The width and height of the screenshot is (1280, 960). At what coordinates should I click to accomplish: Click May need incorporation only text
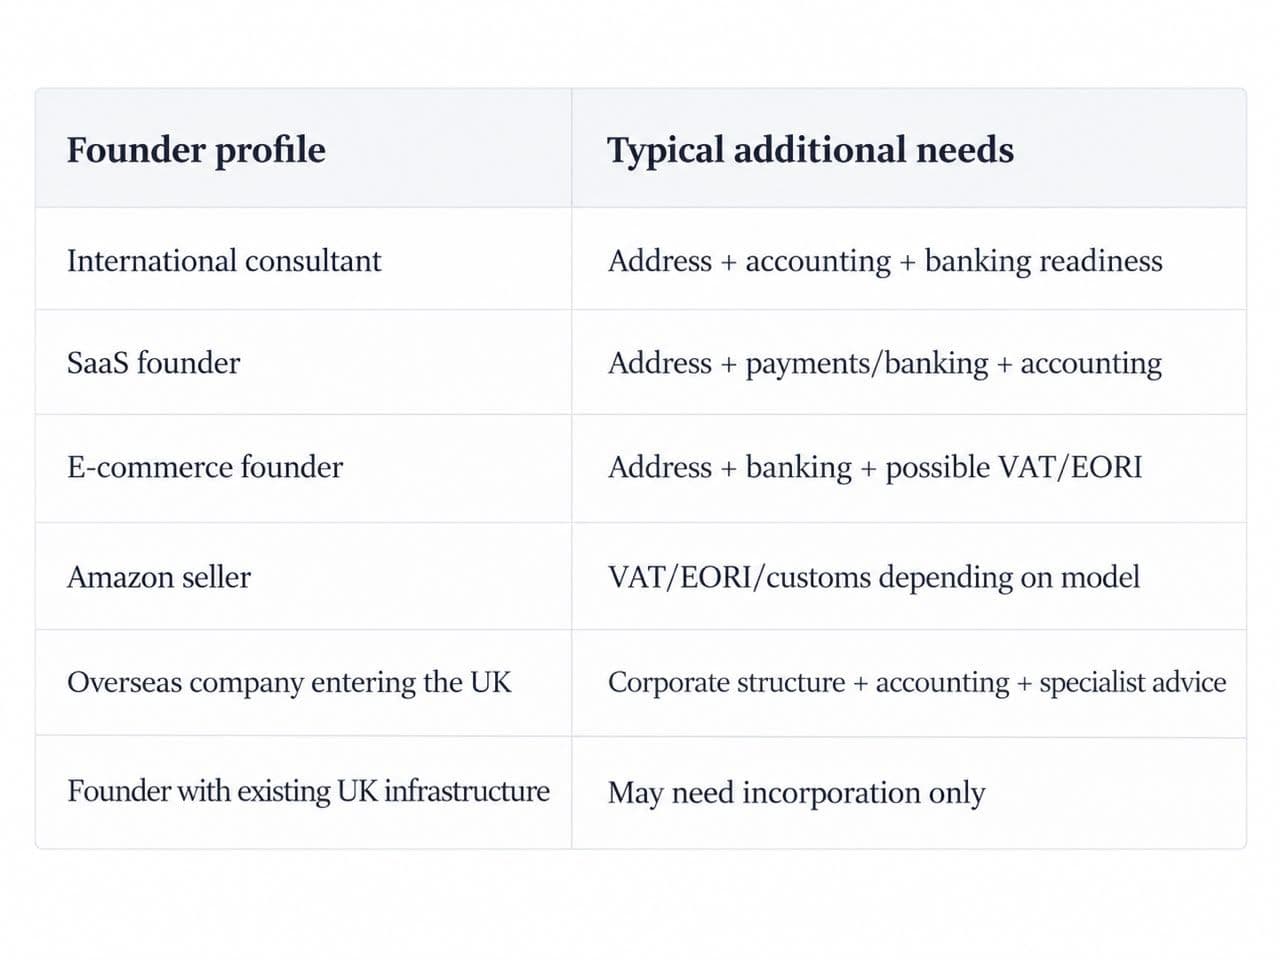pyautogui.click(x=796, y=793)
